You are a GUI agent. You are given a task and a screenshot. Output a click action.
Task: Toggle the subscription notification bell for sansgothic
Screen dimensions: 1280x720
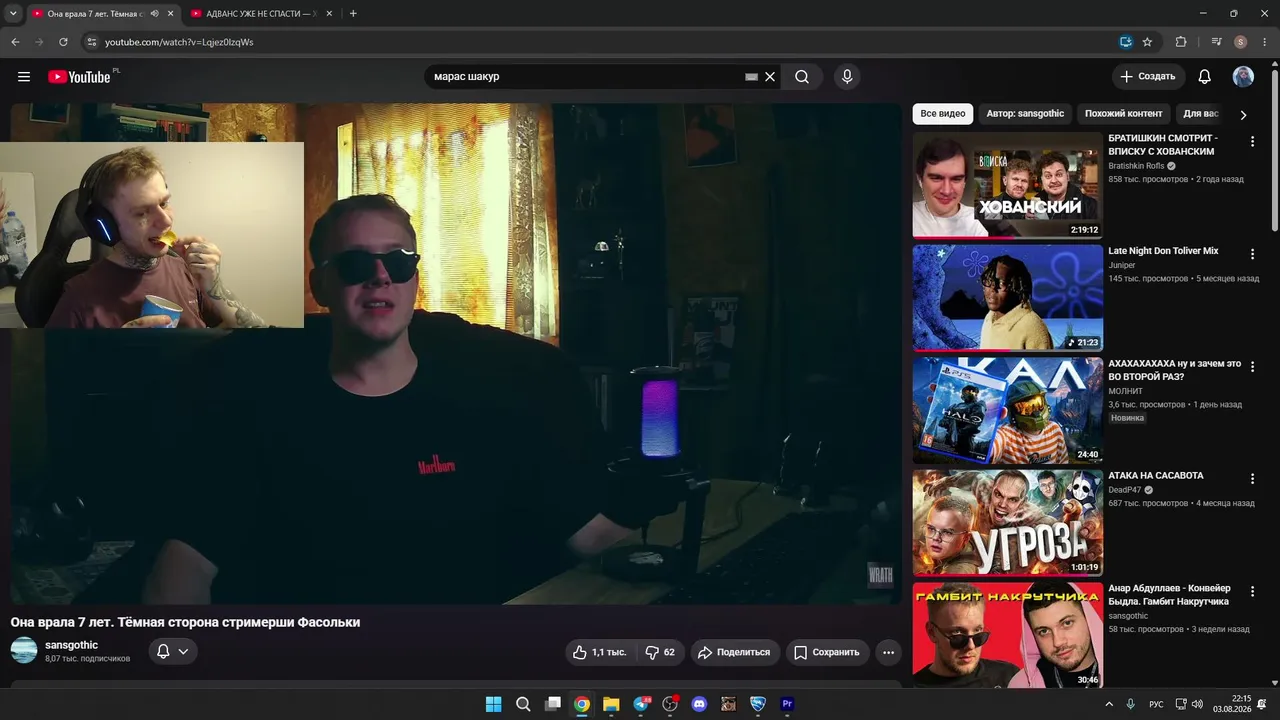(164, 652)
